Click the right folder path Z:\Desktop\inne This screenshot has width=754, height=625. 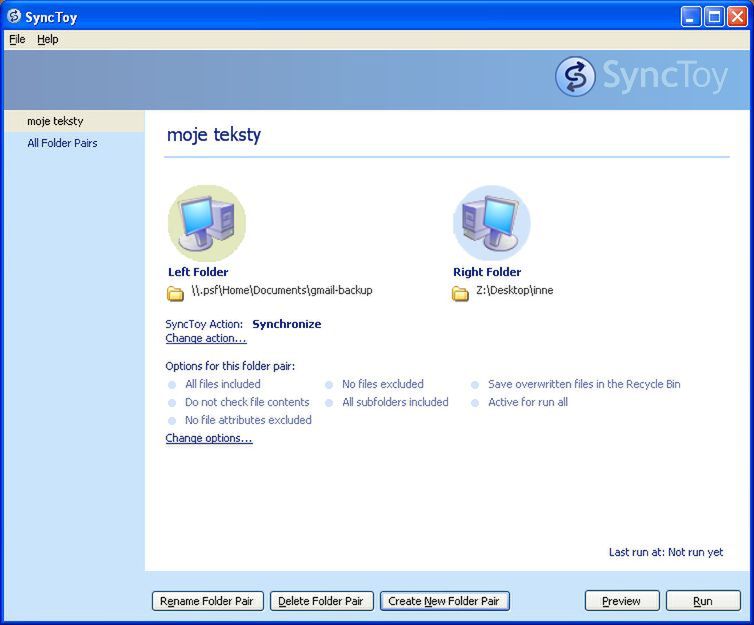coord(515,290)
